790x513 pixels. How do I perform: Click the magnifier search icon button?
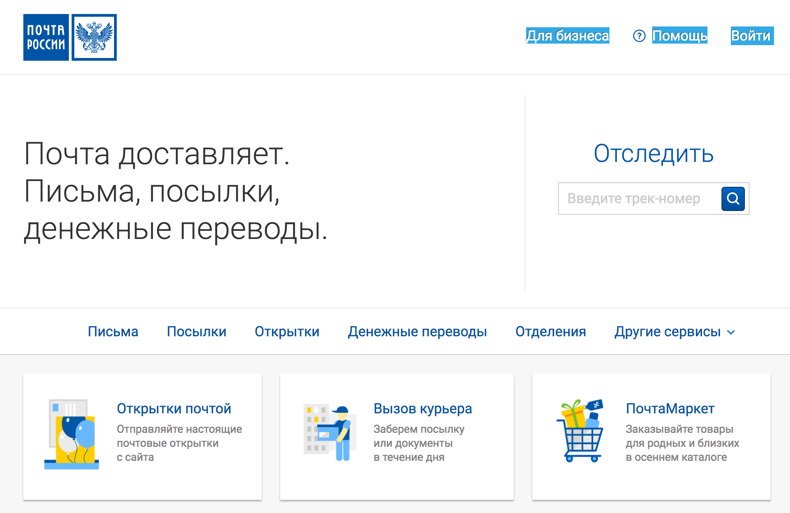[x=733, y=198]
